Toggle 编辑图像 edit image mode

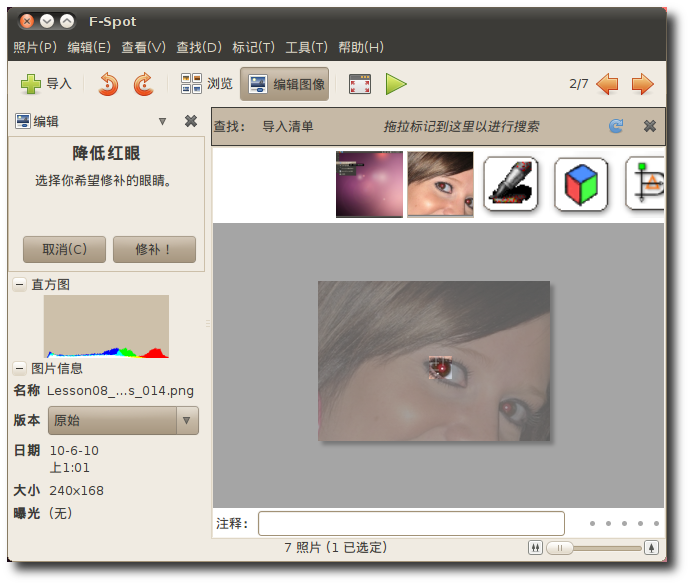pyautogui.click(x=285, y=84)
